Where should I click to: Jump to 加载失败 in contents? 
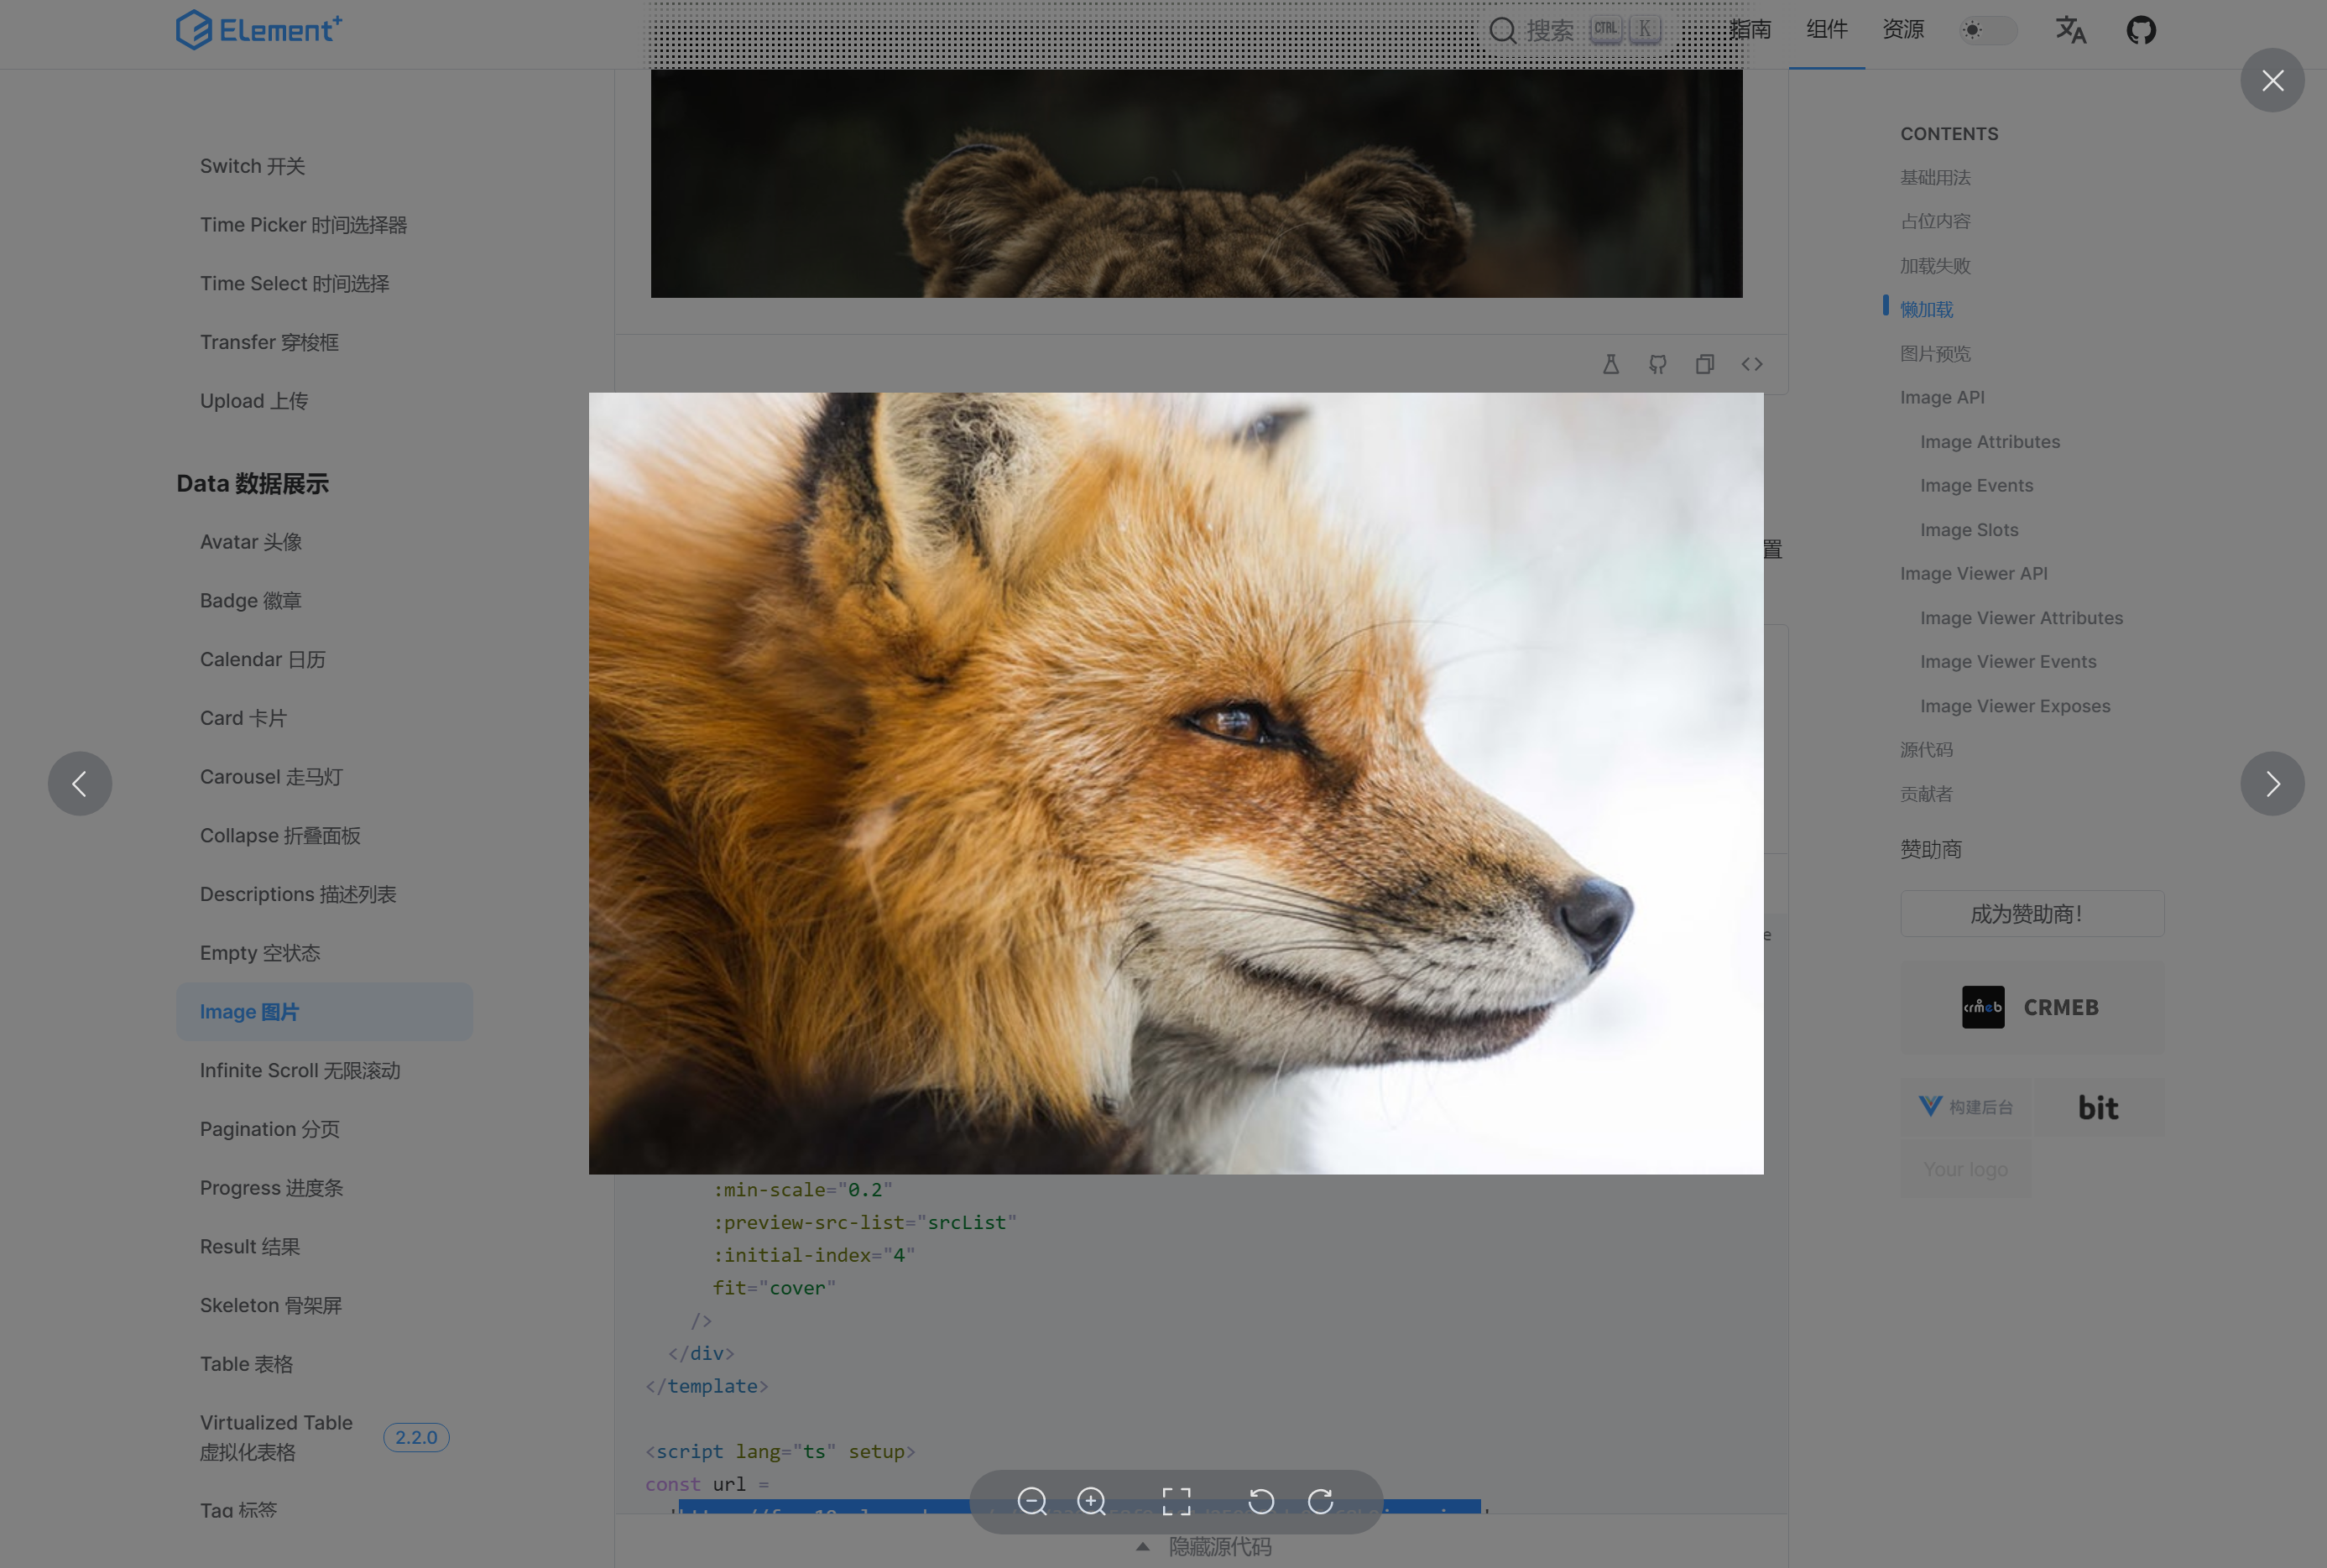coord(1935,266)
